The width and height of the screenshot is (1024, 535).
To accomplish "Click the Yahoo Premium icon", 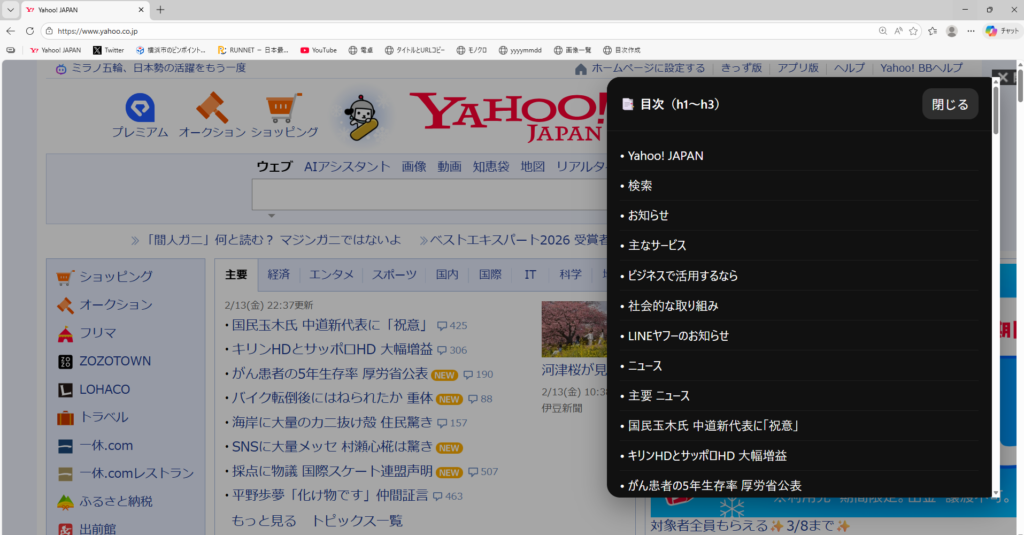I will (140, 108).
